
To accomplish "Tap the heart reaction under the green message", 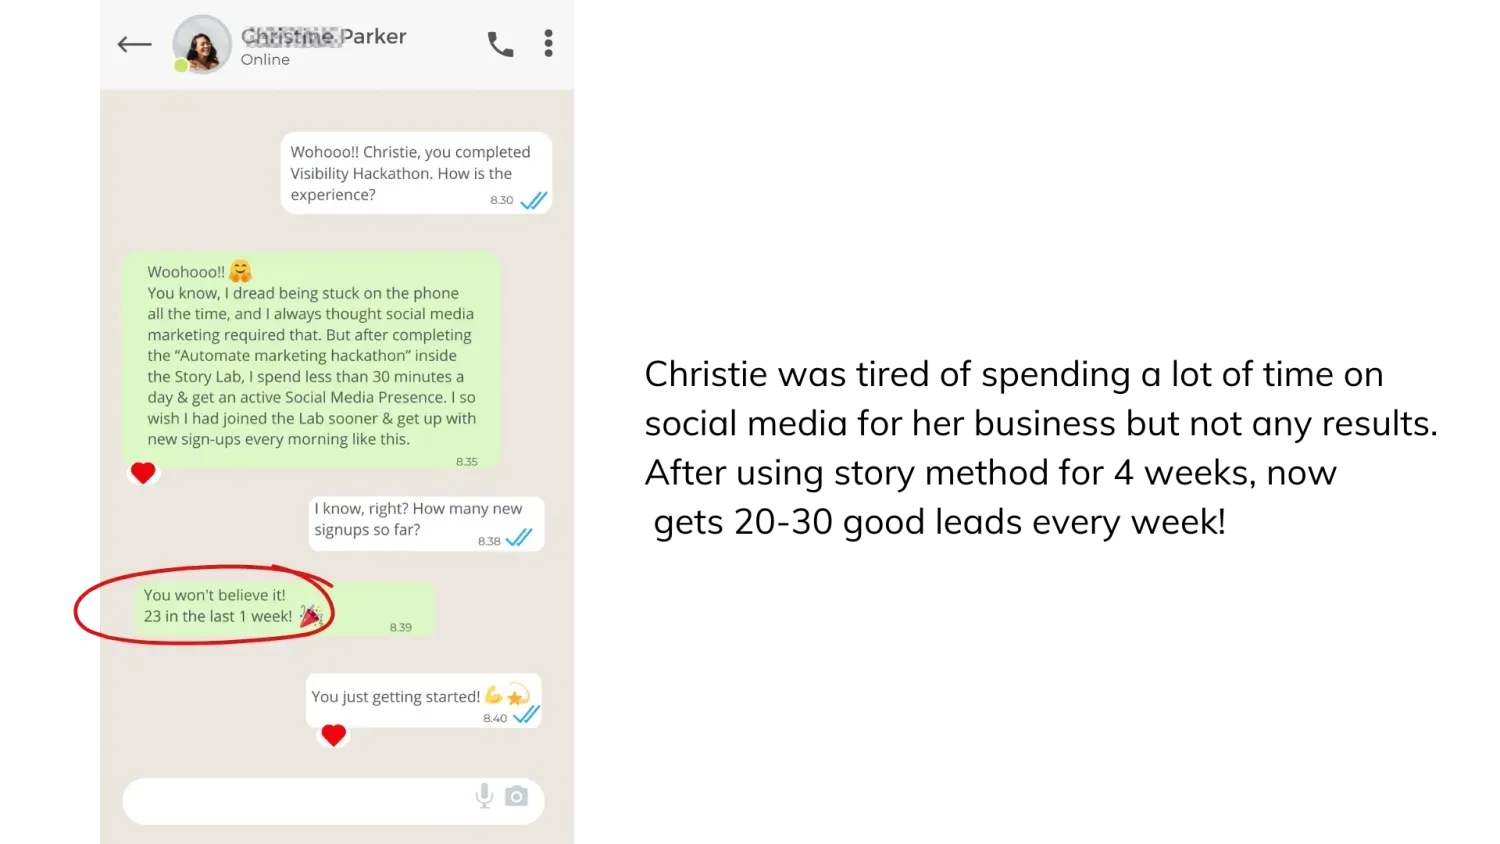I will [x=143, y=473].
